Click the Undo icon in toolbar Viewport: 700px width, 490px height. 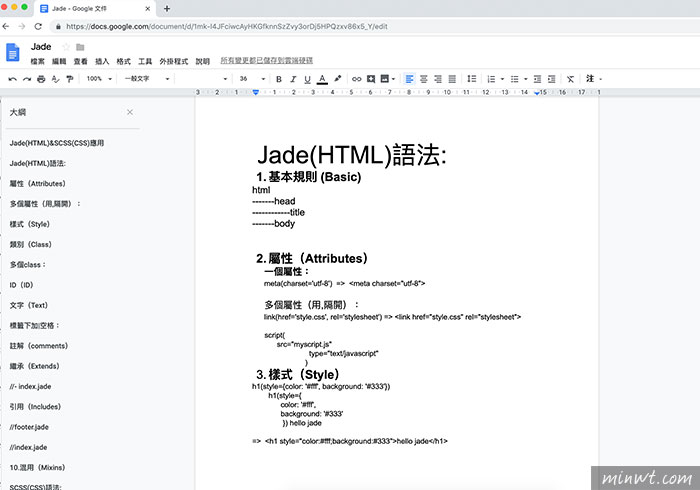click(x=12, y=79)
